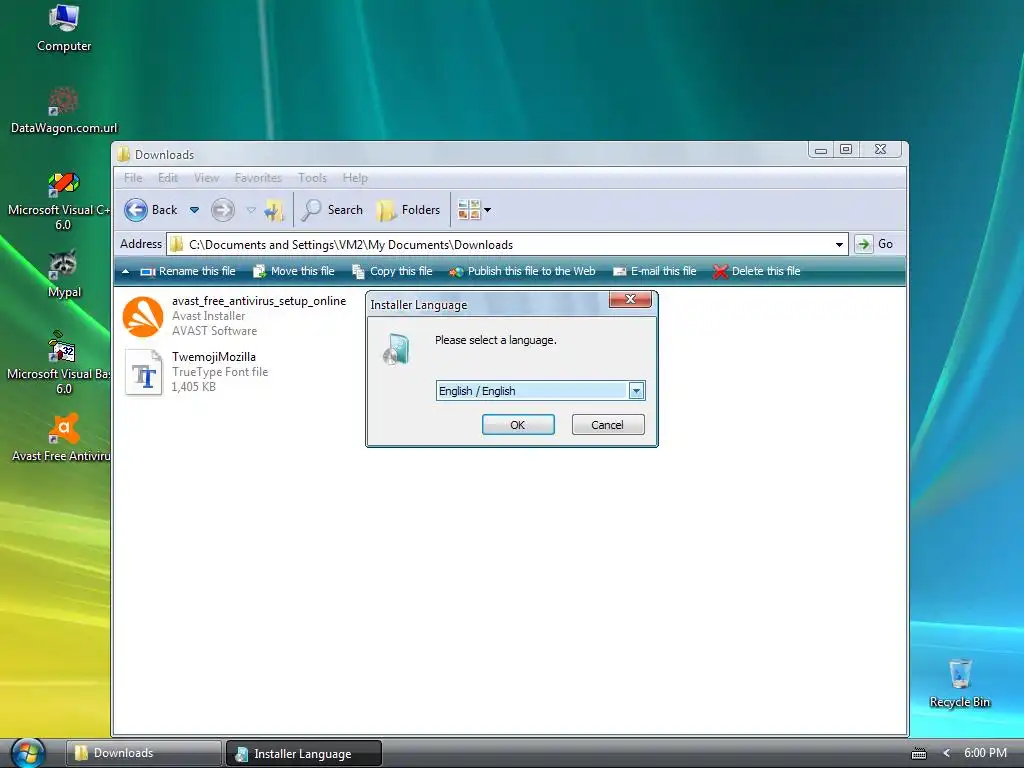Click Rename this file

(188, 271)
